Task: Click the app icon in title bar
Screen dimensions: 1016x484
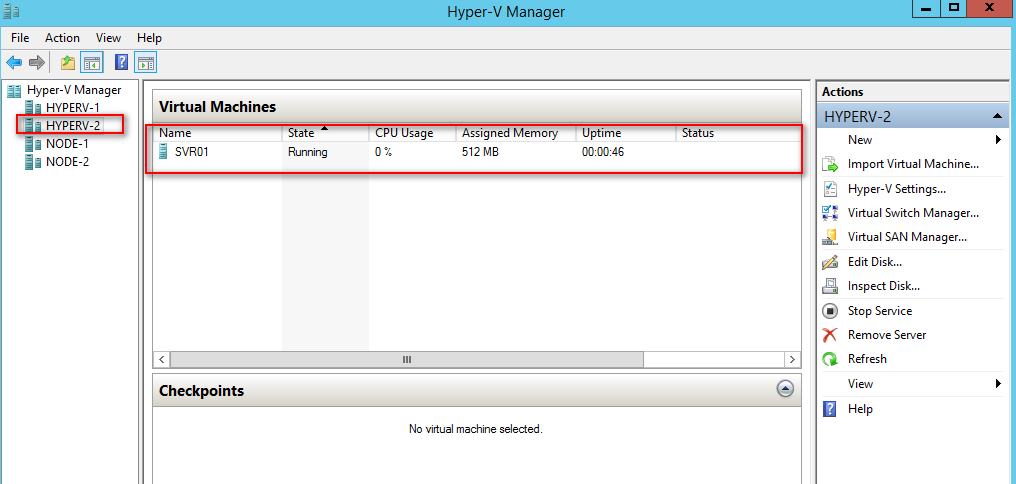Action: tap(10, 11)
